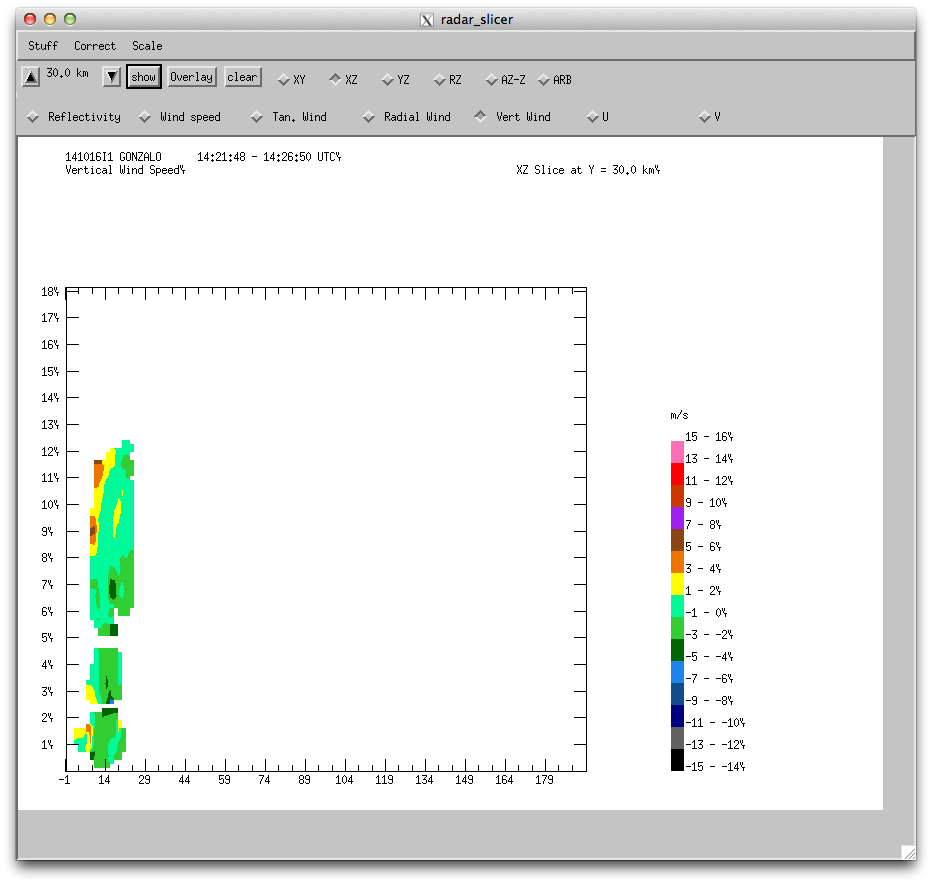Decrease slice position with down arrow
Viewport: 932px width, 884px height.
click(112, 77)
